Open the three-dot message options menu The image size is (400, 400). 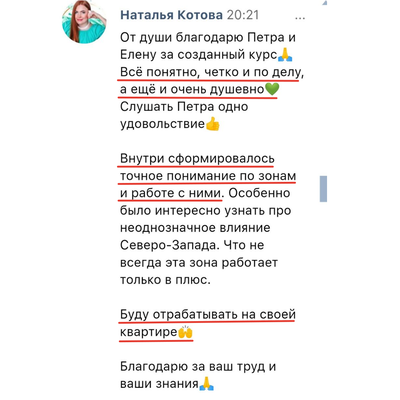[x=300, y=18]
